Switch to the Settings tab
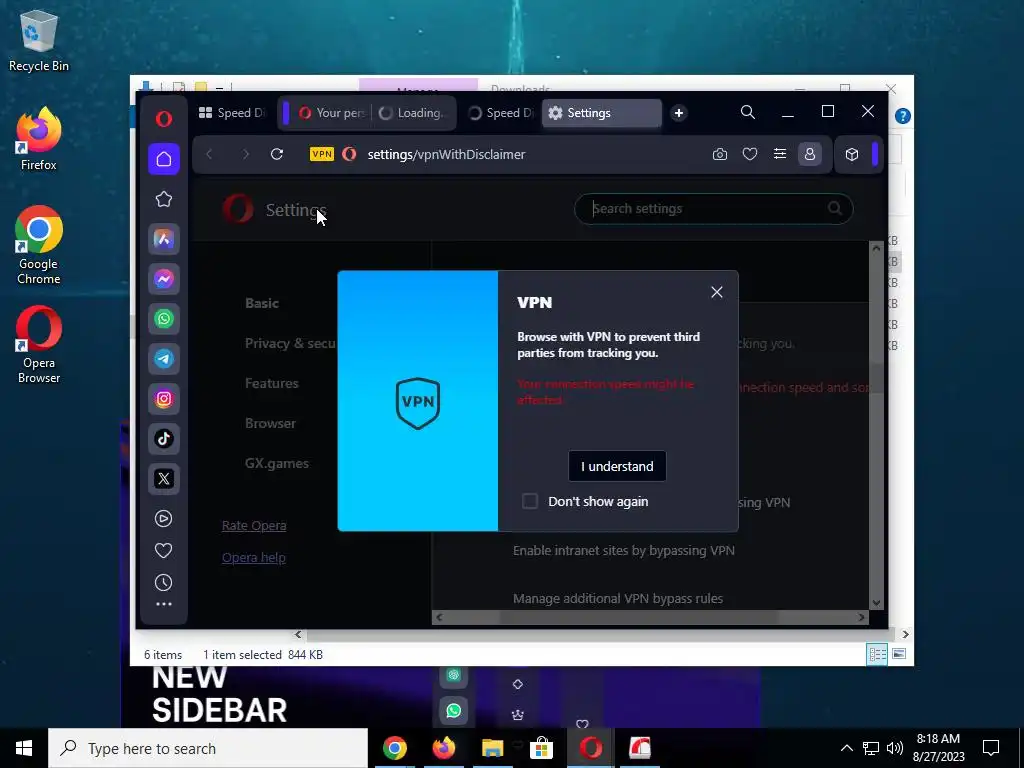 [601, 113]
